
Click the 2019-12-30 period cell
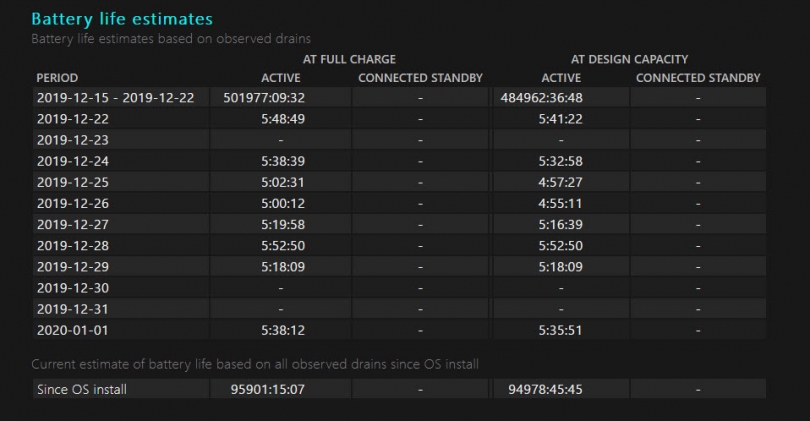click(72, 287)
